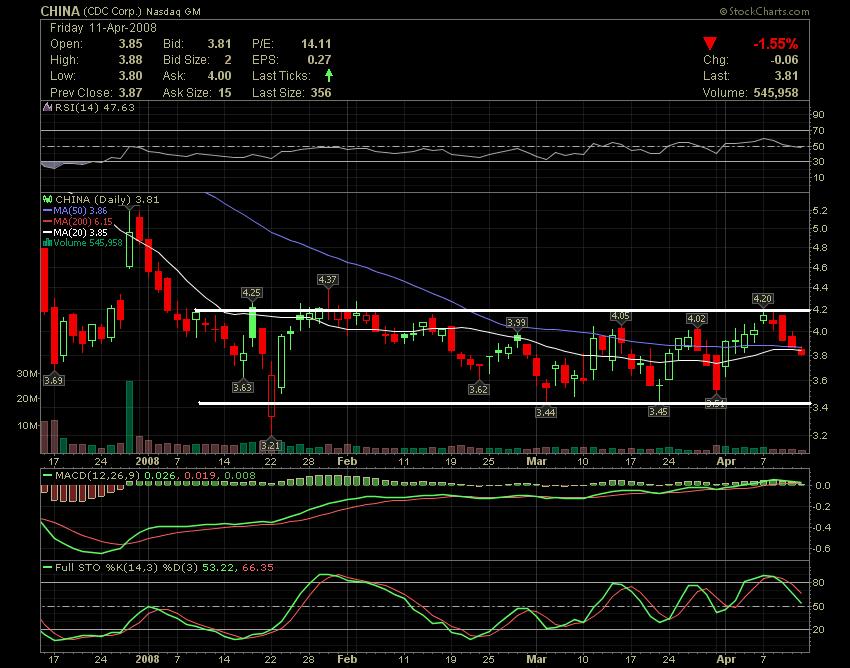Click the EPS value 0.27
Image resolution: width=850 pixels, height=668 pixels.
(319, 60)
